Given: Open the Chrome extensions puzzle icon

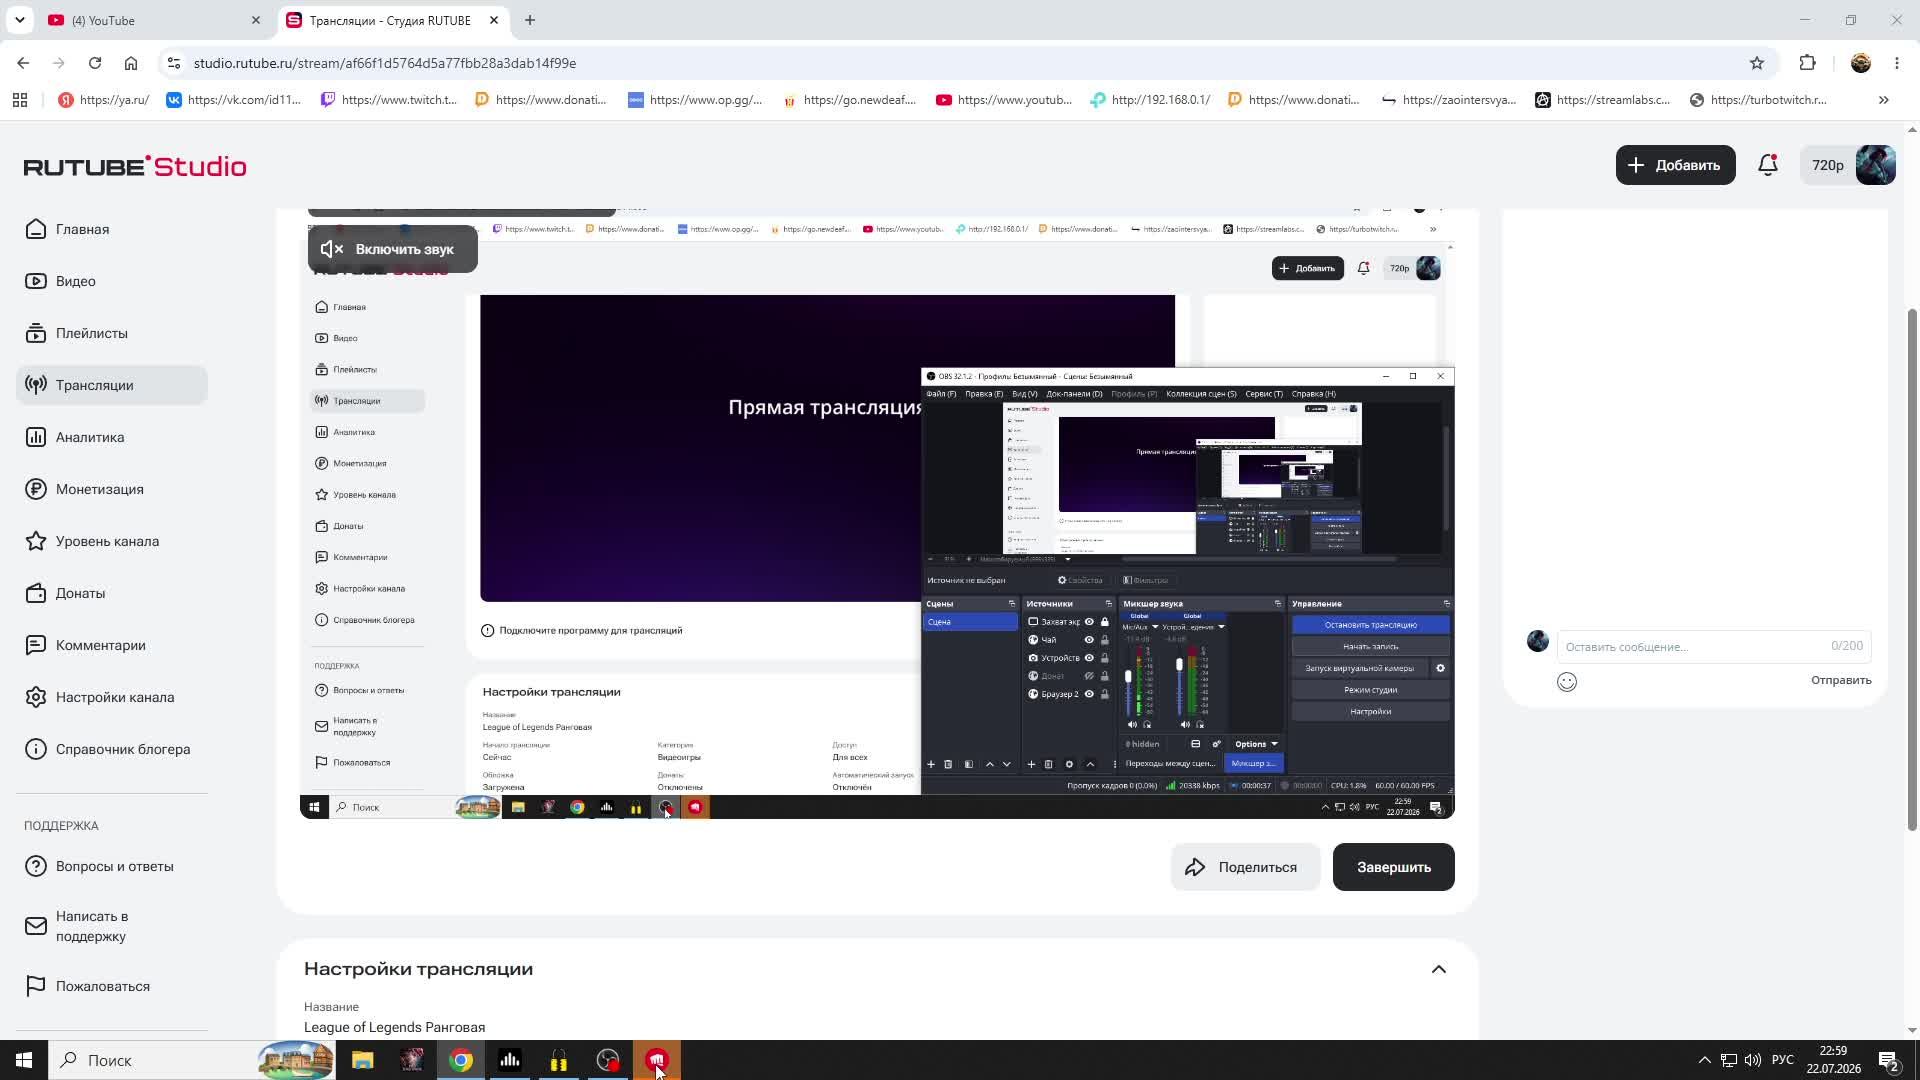Looking at the screenshot, I should pyautogui.click(x=1807, y=63).
